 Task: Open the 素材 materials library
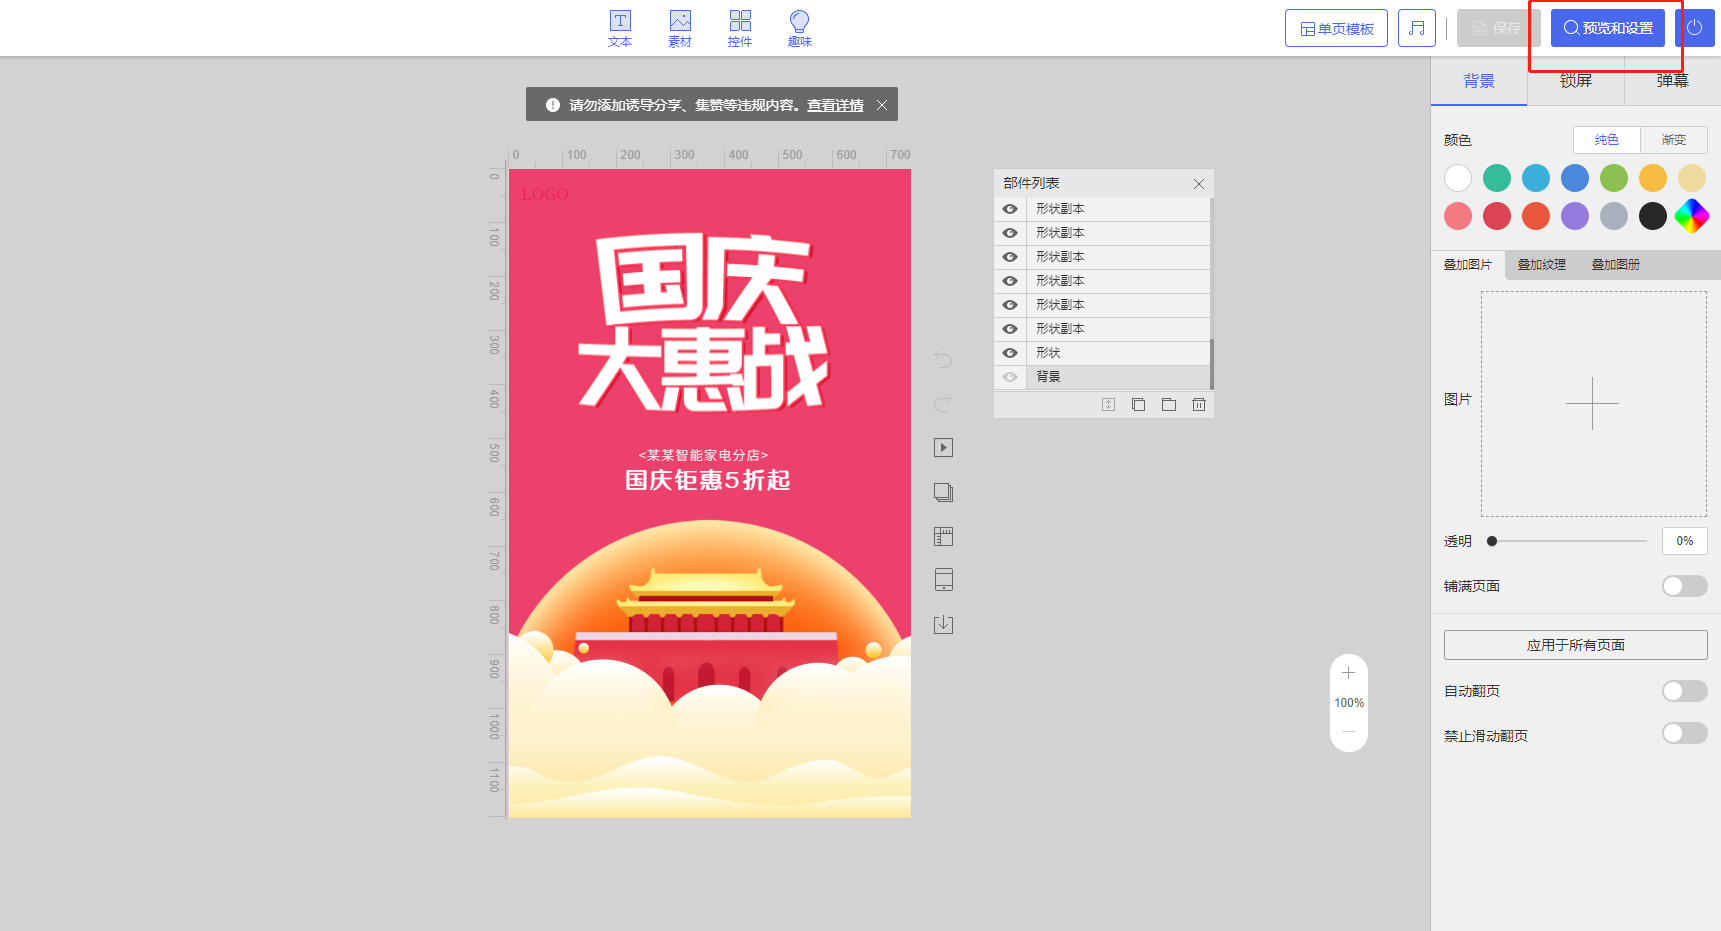(680, 28)
